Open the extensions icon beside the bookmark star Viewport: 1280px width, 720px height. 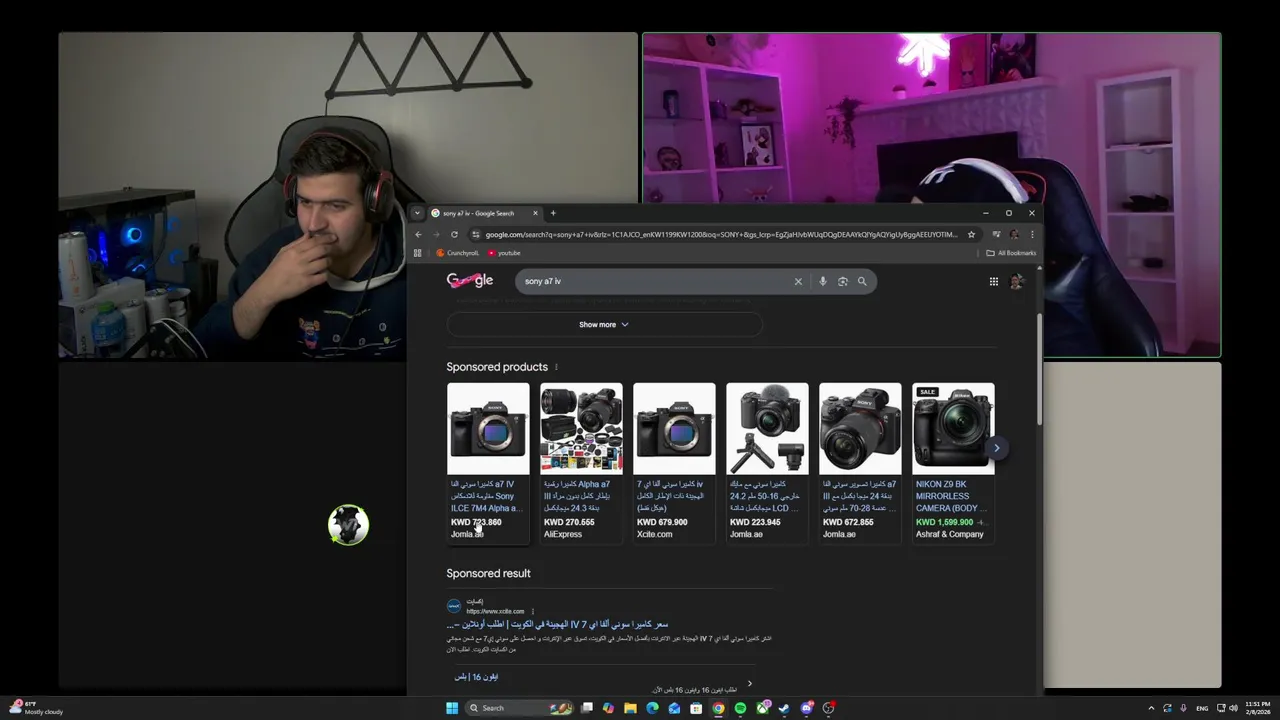coord(996,234)
